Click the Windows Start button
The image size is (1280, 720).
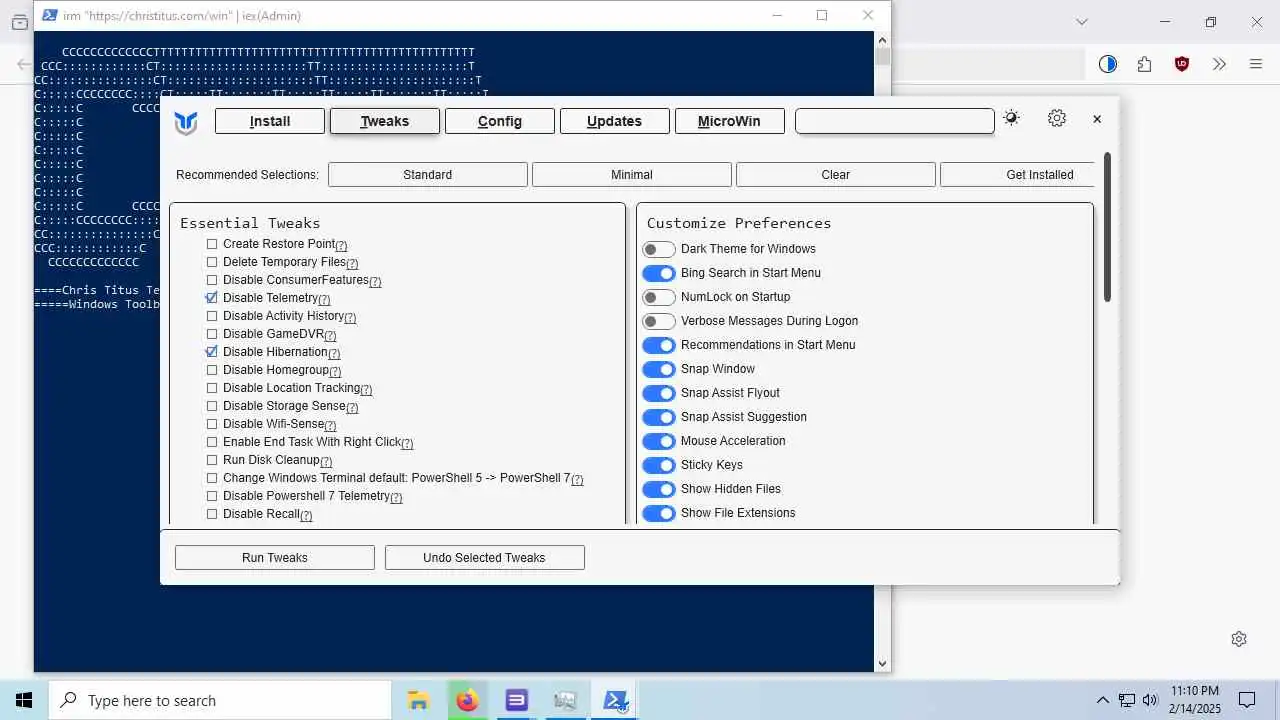24,700
